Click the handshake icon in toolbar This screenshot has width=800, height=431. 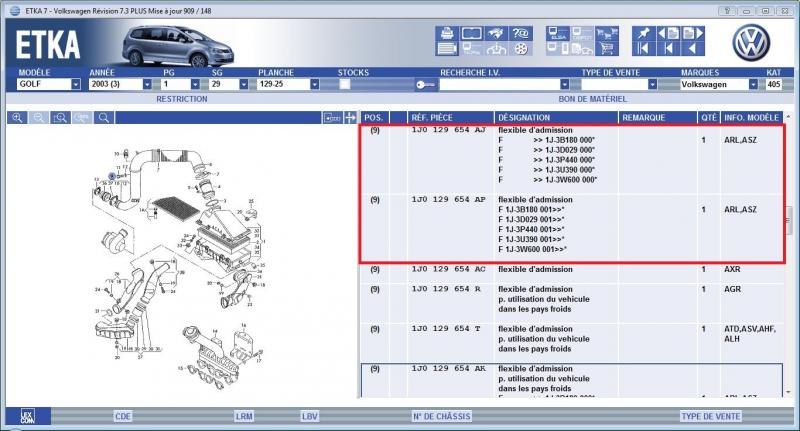(x=496, y=34)
